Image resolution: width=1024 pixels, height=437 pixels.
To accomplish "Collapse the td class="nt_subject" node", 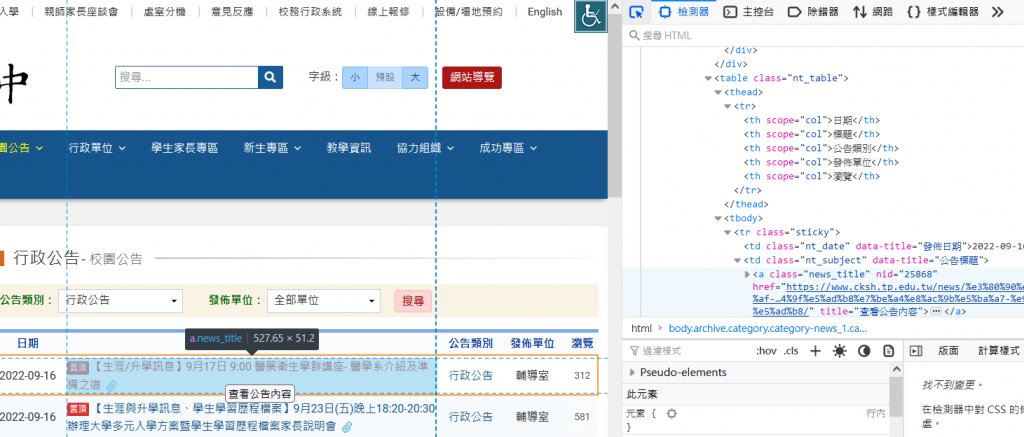I will (x=738, y=261).
